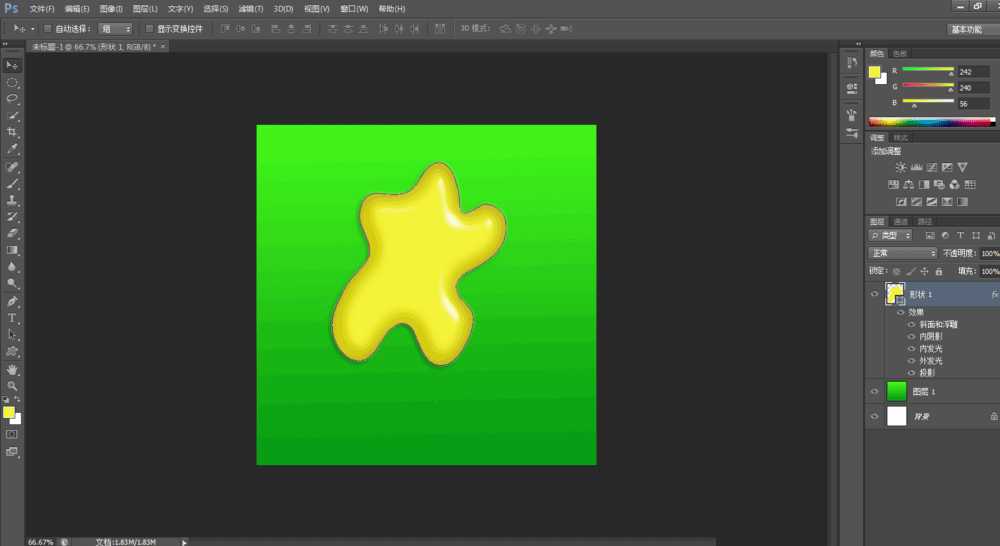The width and height of the screenshot is (1000, 546).
Task: Open the Auto-Select group dropdown
Action: click(115, 29)
